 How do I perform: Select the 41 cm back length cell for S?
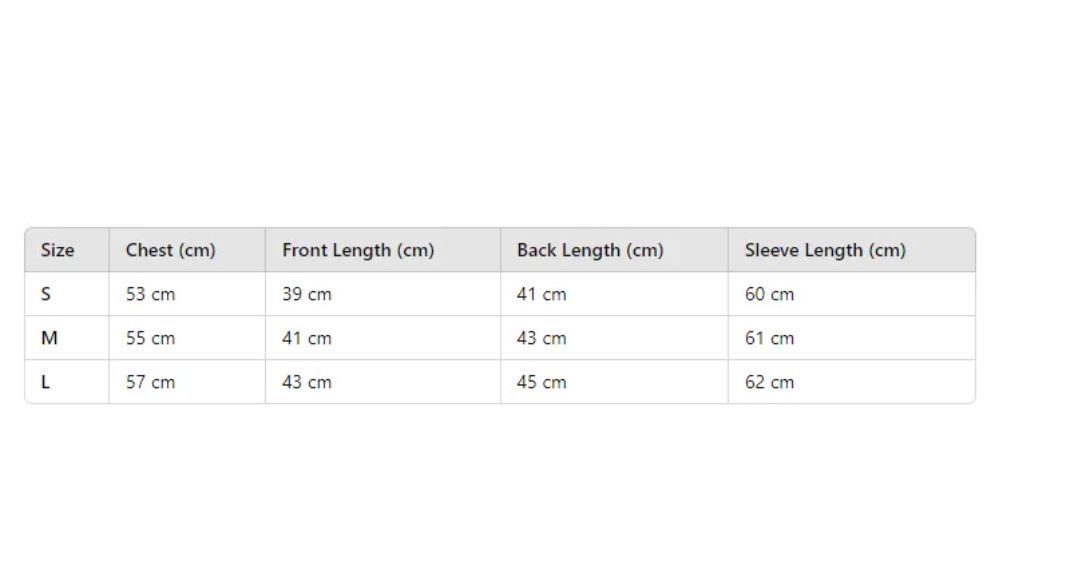614,294
